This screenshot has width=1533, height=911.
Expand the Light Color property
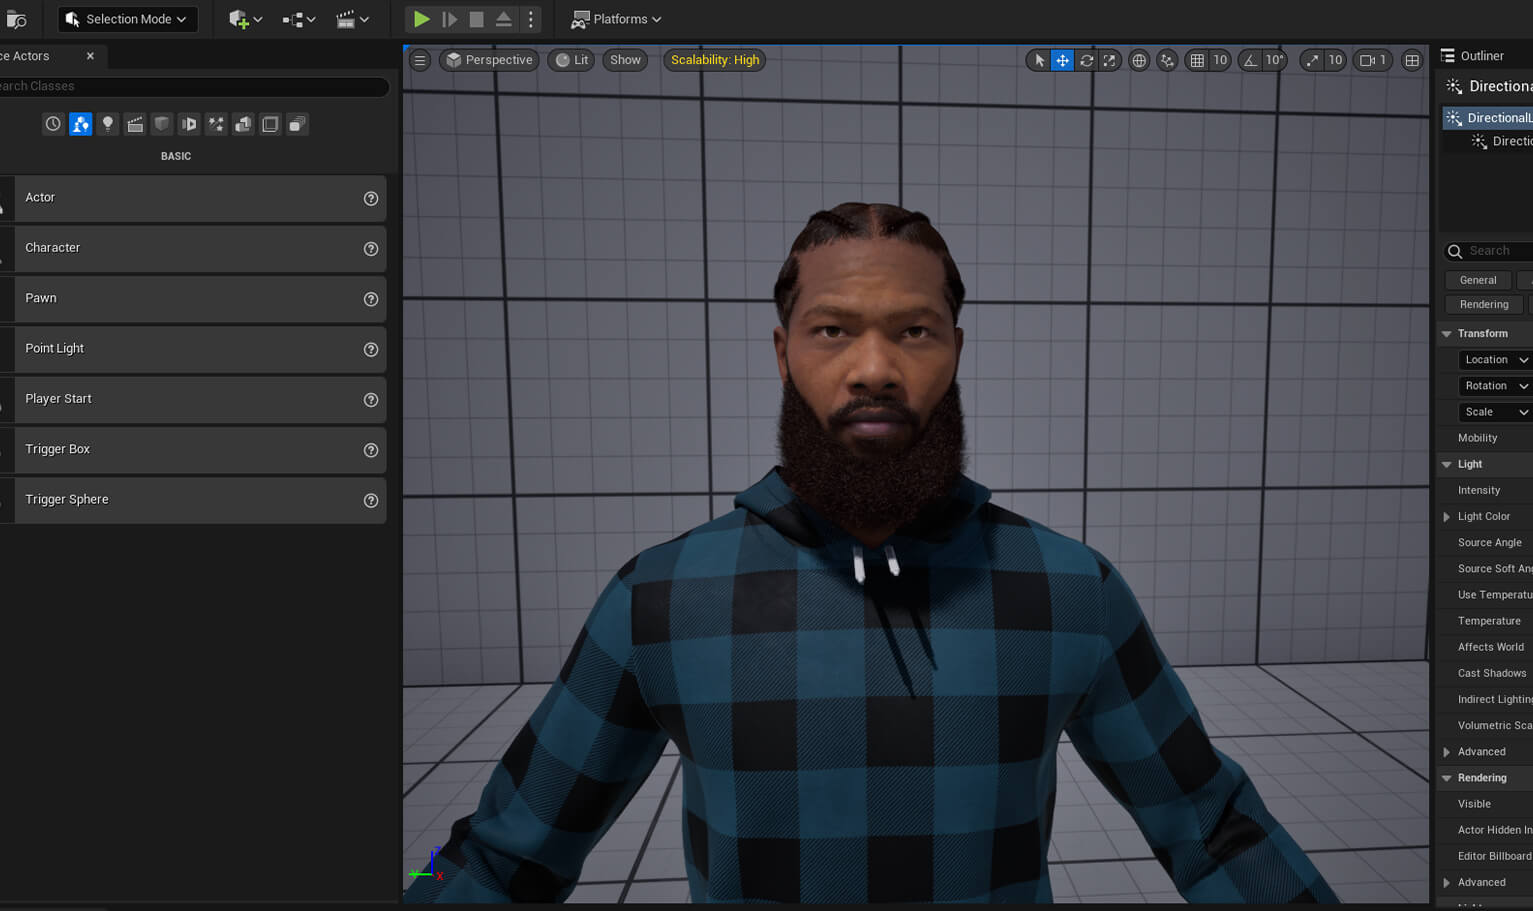[x=1446, y=517]
